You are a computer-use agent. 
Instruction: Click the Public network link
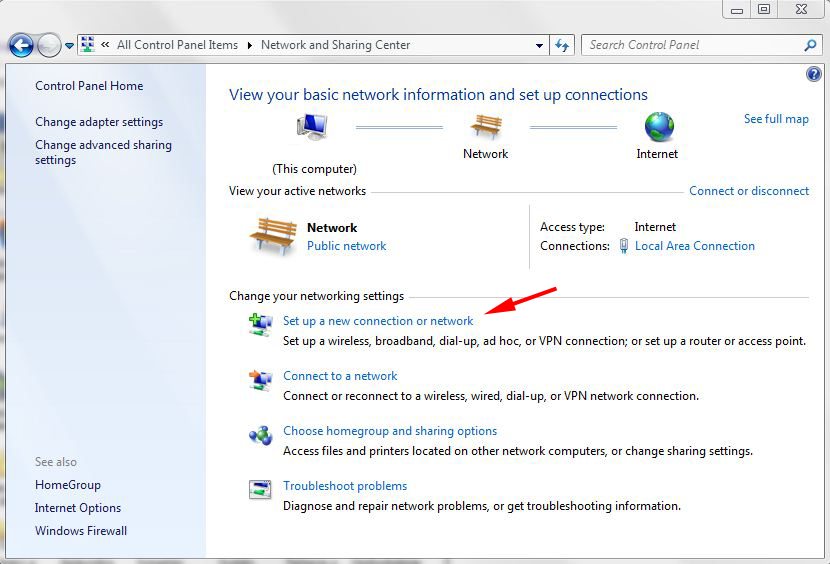(346, 246)
